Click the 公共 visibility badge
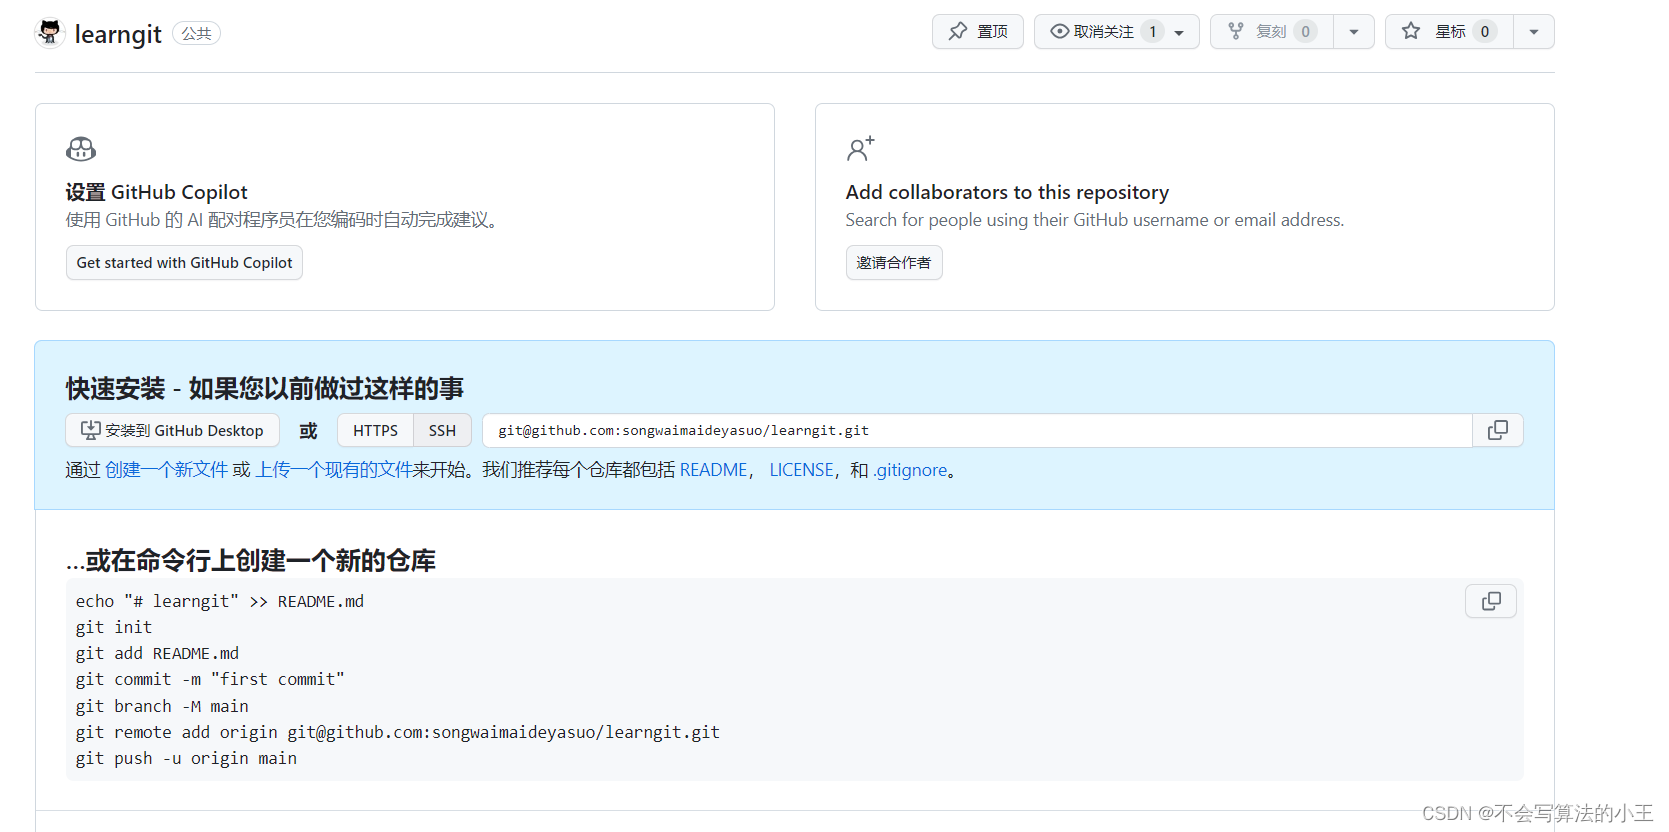 coord(196,33)
